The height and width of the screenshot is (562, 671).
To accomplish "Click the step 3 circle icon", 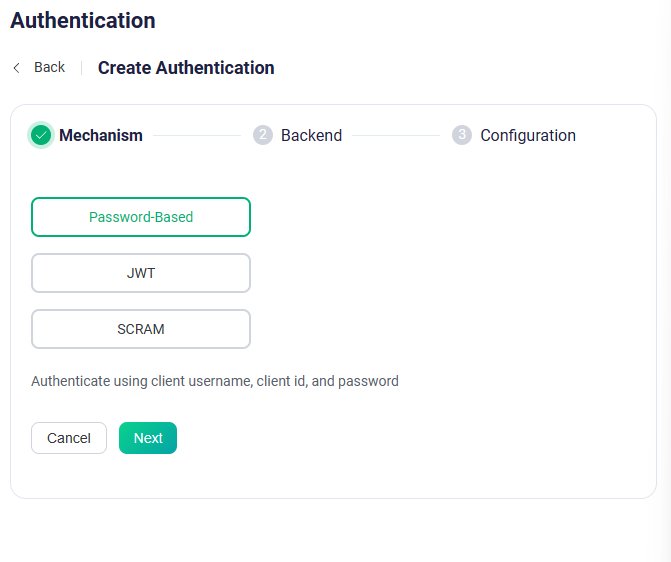I will coord(462,135).
